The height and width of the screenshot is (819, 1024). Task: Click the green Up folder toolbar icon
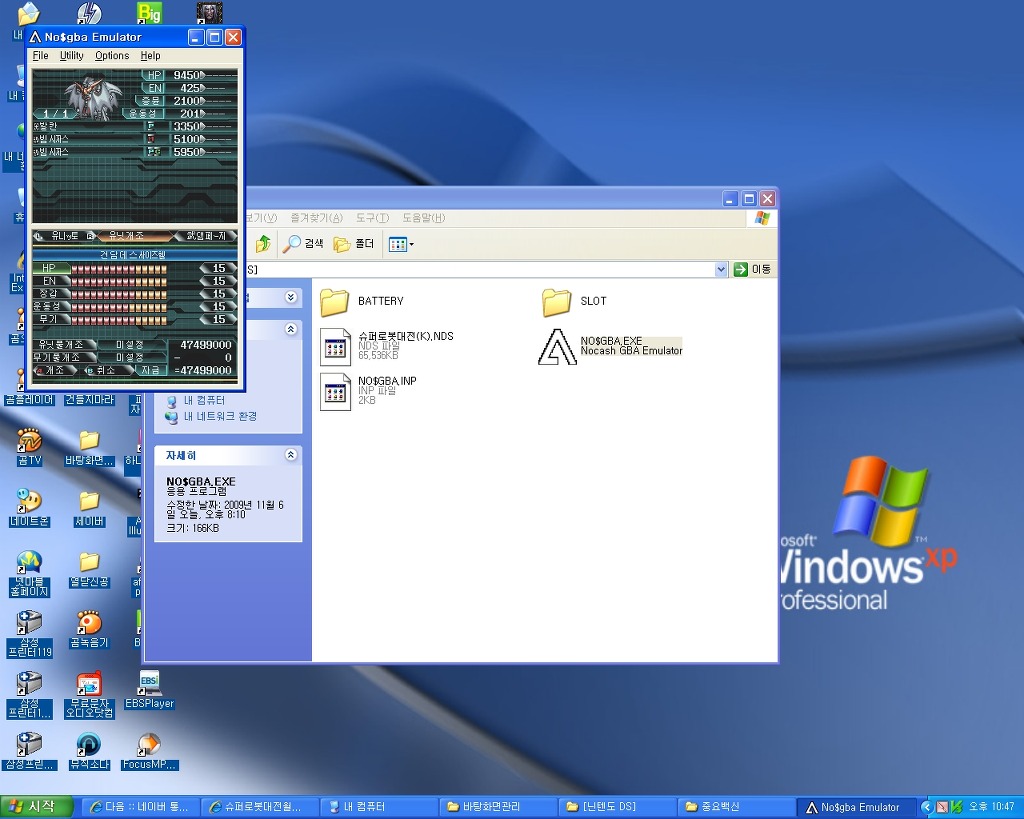point(263,244)
